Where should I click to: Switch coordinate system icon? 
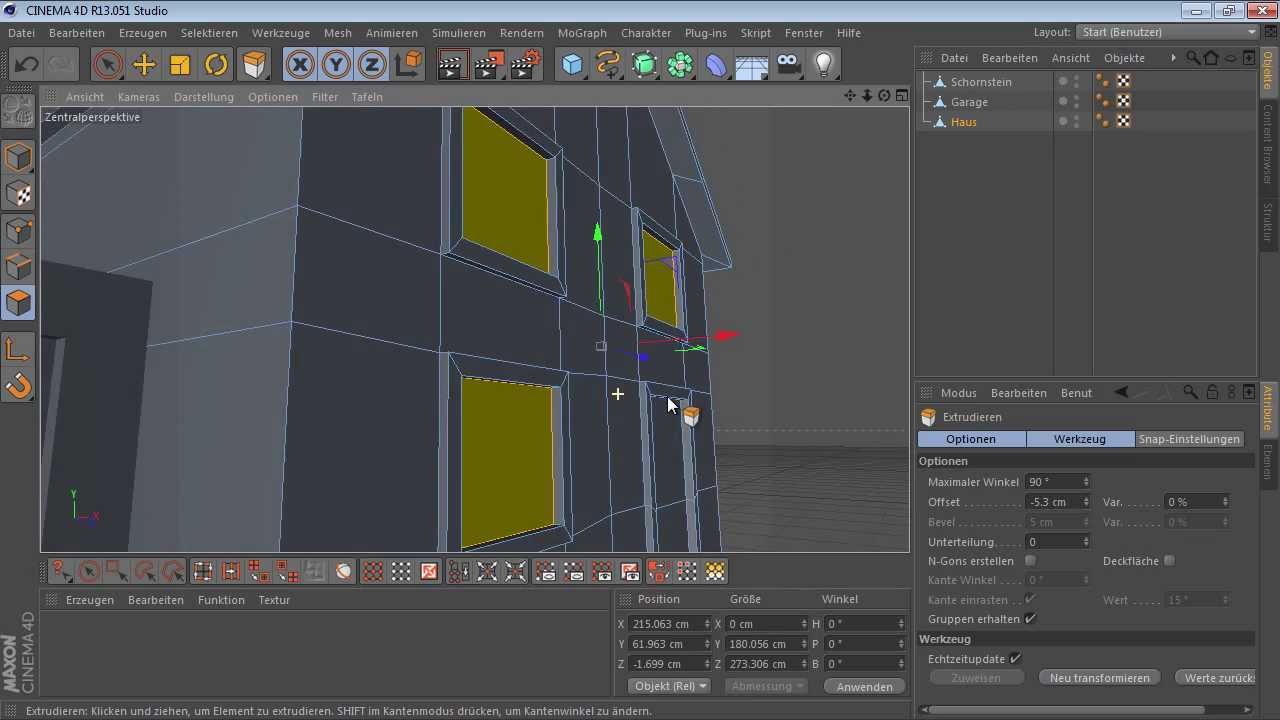click(409, 65)
